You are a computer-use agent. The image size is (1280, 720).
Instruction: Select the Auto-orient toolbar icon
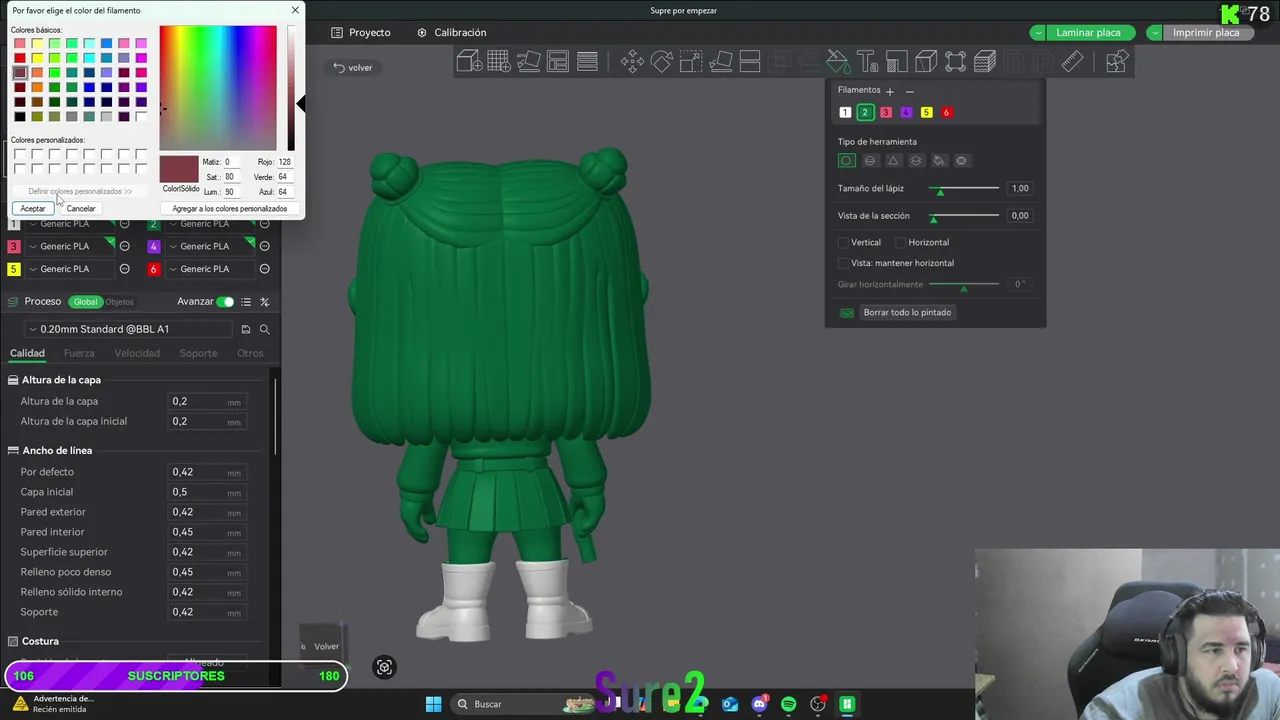[528, 62]
